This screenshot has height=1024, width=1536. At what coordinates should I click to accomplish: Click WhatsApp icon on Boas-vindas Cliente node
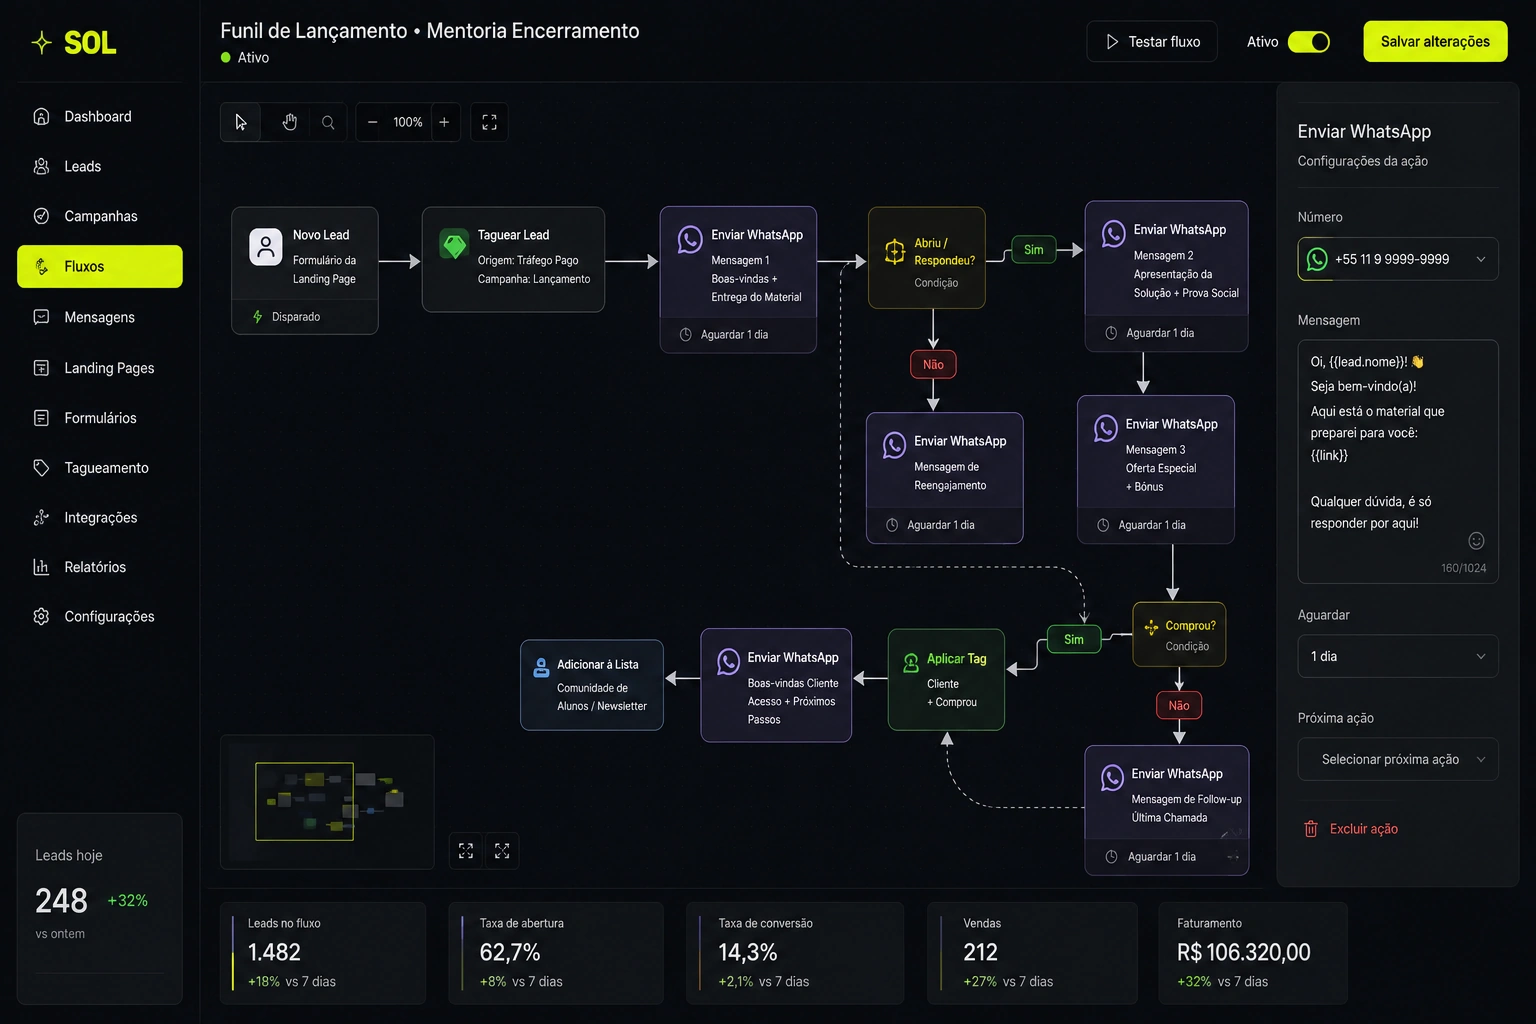(728, 661)
